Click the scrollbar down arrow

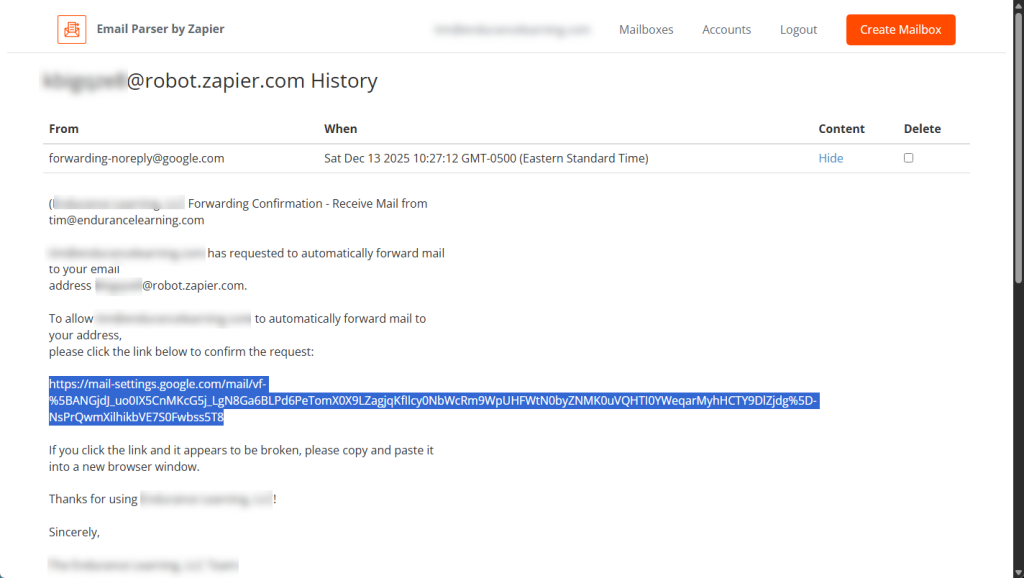1018,573
